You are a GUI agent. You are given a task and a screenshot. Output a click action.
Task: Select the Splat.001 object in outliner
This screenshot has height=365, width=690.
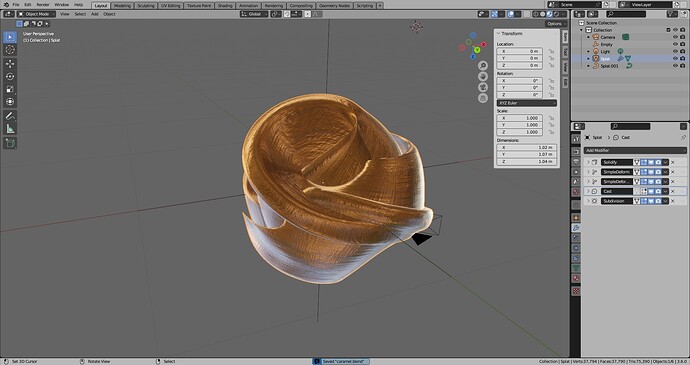click(x=609, y=66)
